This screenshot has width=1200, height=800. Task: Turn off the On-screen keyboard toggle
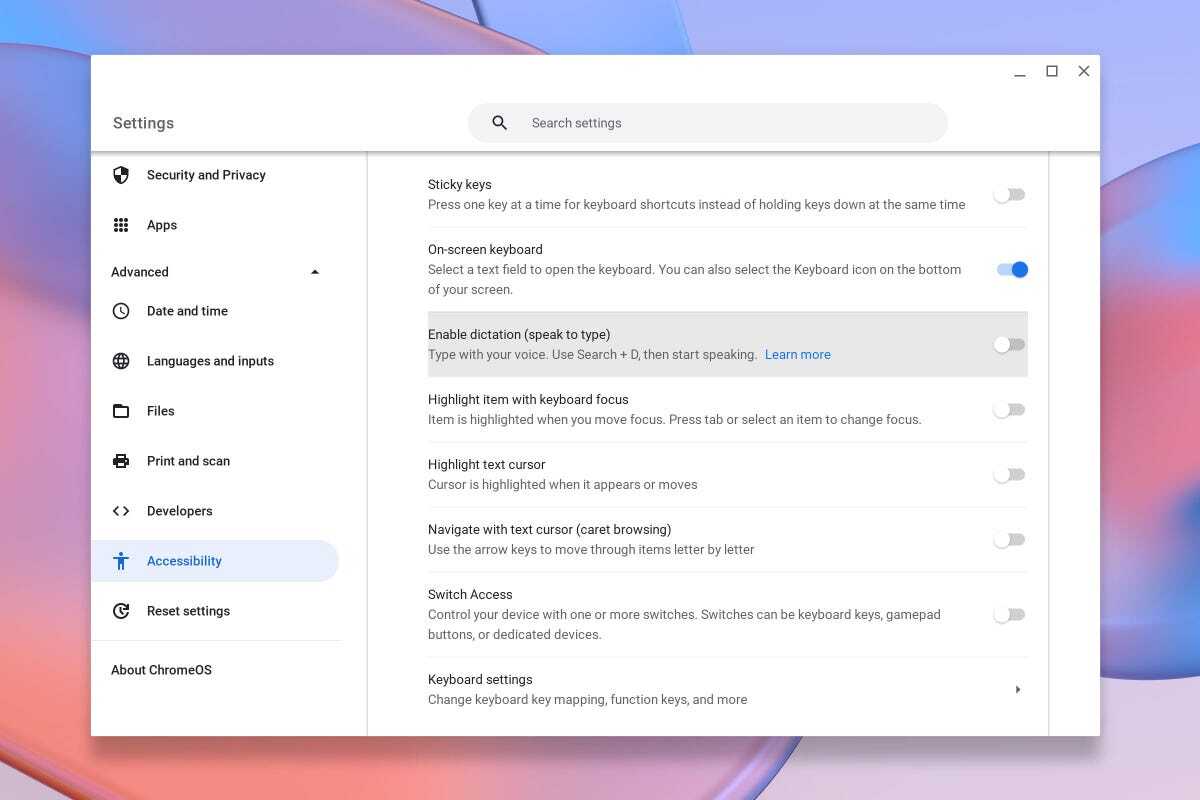tap(1012, 269)
